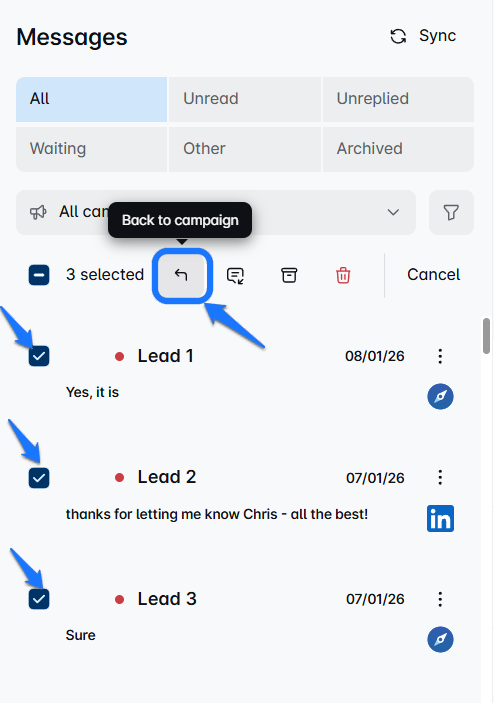Uncheck the Lead 1 checkbox
This screenshot has width=494, height=703.
click(39, 356)
